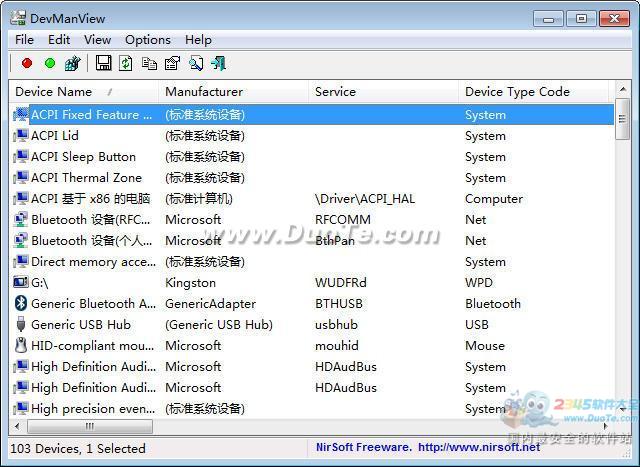640x467 pixels.
Task: Sort by the Device Name column header
Action: (84, 91)
